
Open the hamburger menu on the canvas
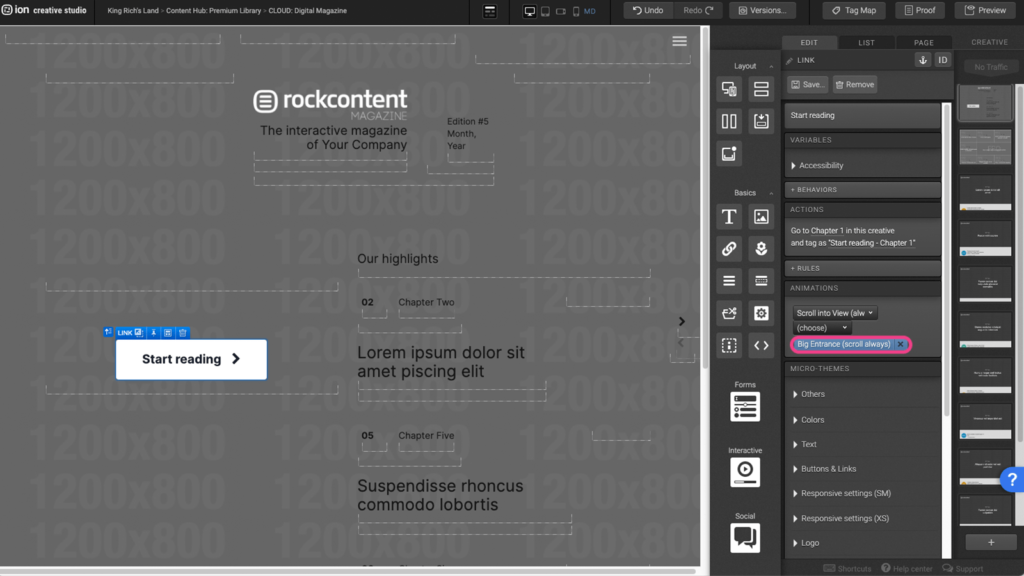(x=679, y=42)
